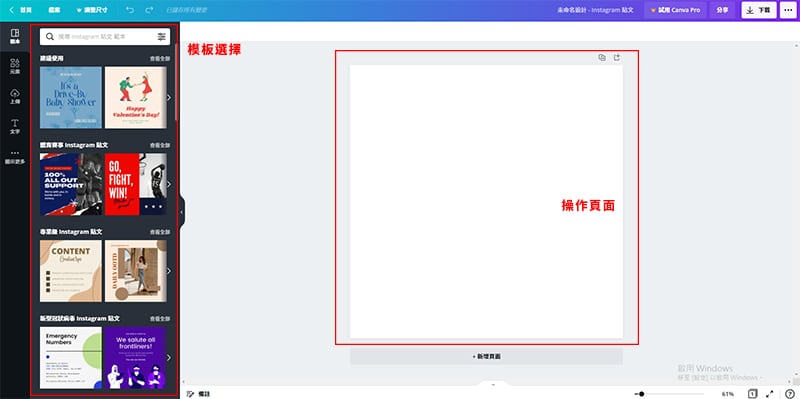Click the add new page (新增頁面) button
Viewport: 800px width, 399px height.
click(486, 357)
